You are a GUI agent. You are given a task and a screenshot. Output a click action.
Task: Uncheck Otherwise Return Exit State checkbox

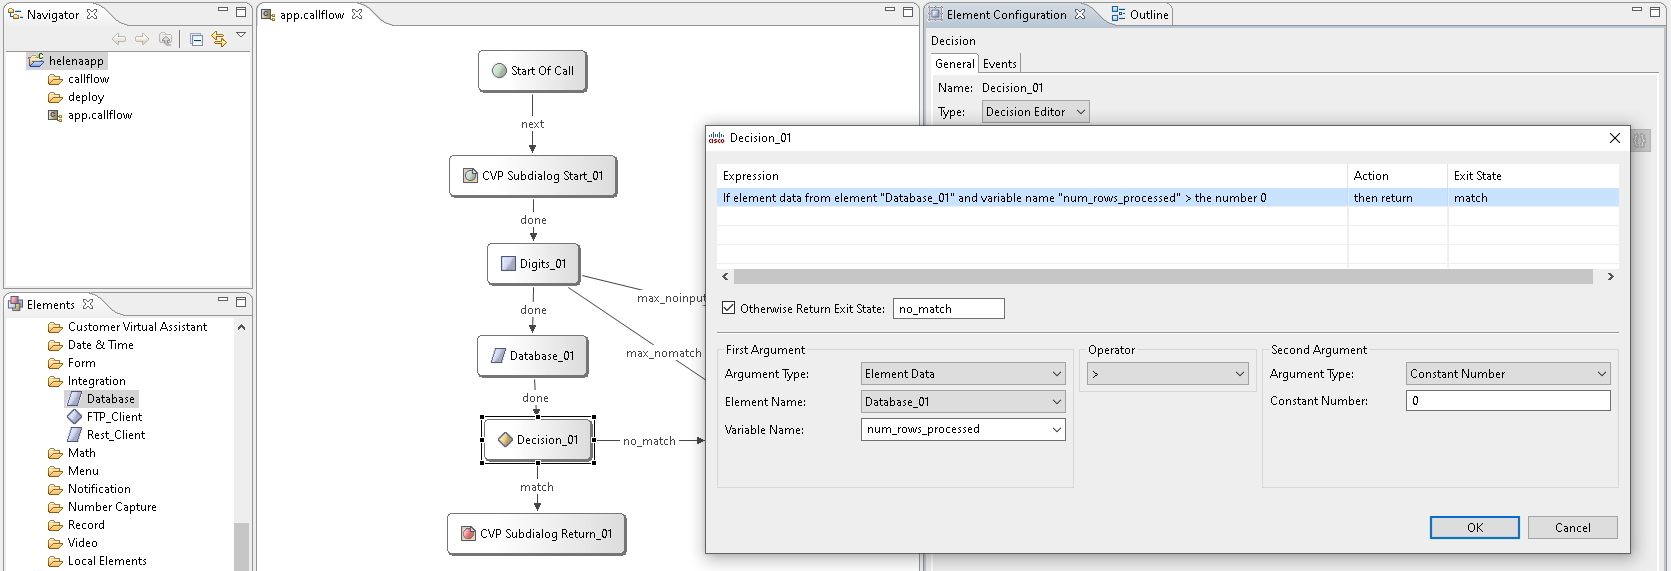tap(729, 308)
